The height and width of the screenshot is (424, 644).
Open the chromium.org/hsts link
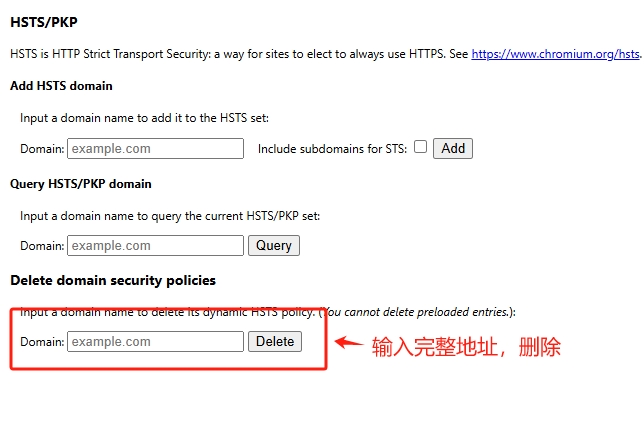coord(555,54)
